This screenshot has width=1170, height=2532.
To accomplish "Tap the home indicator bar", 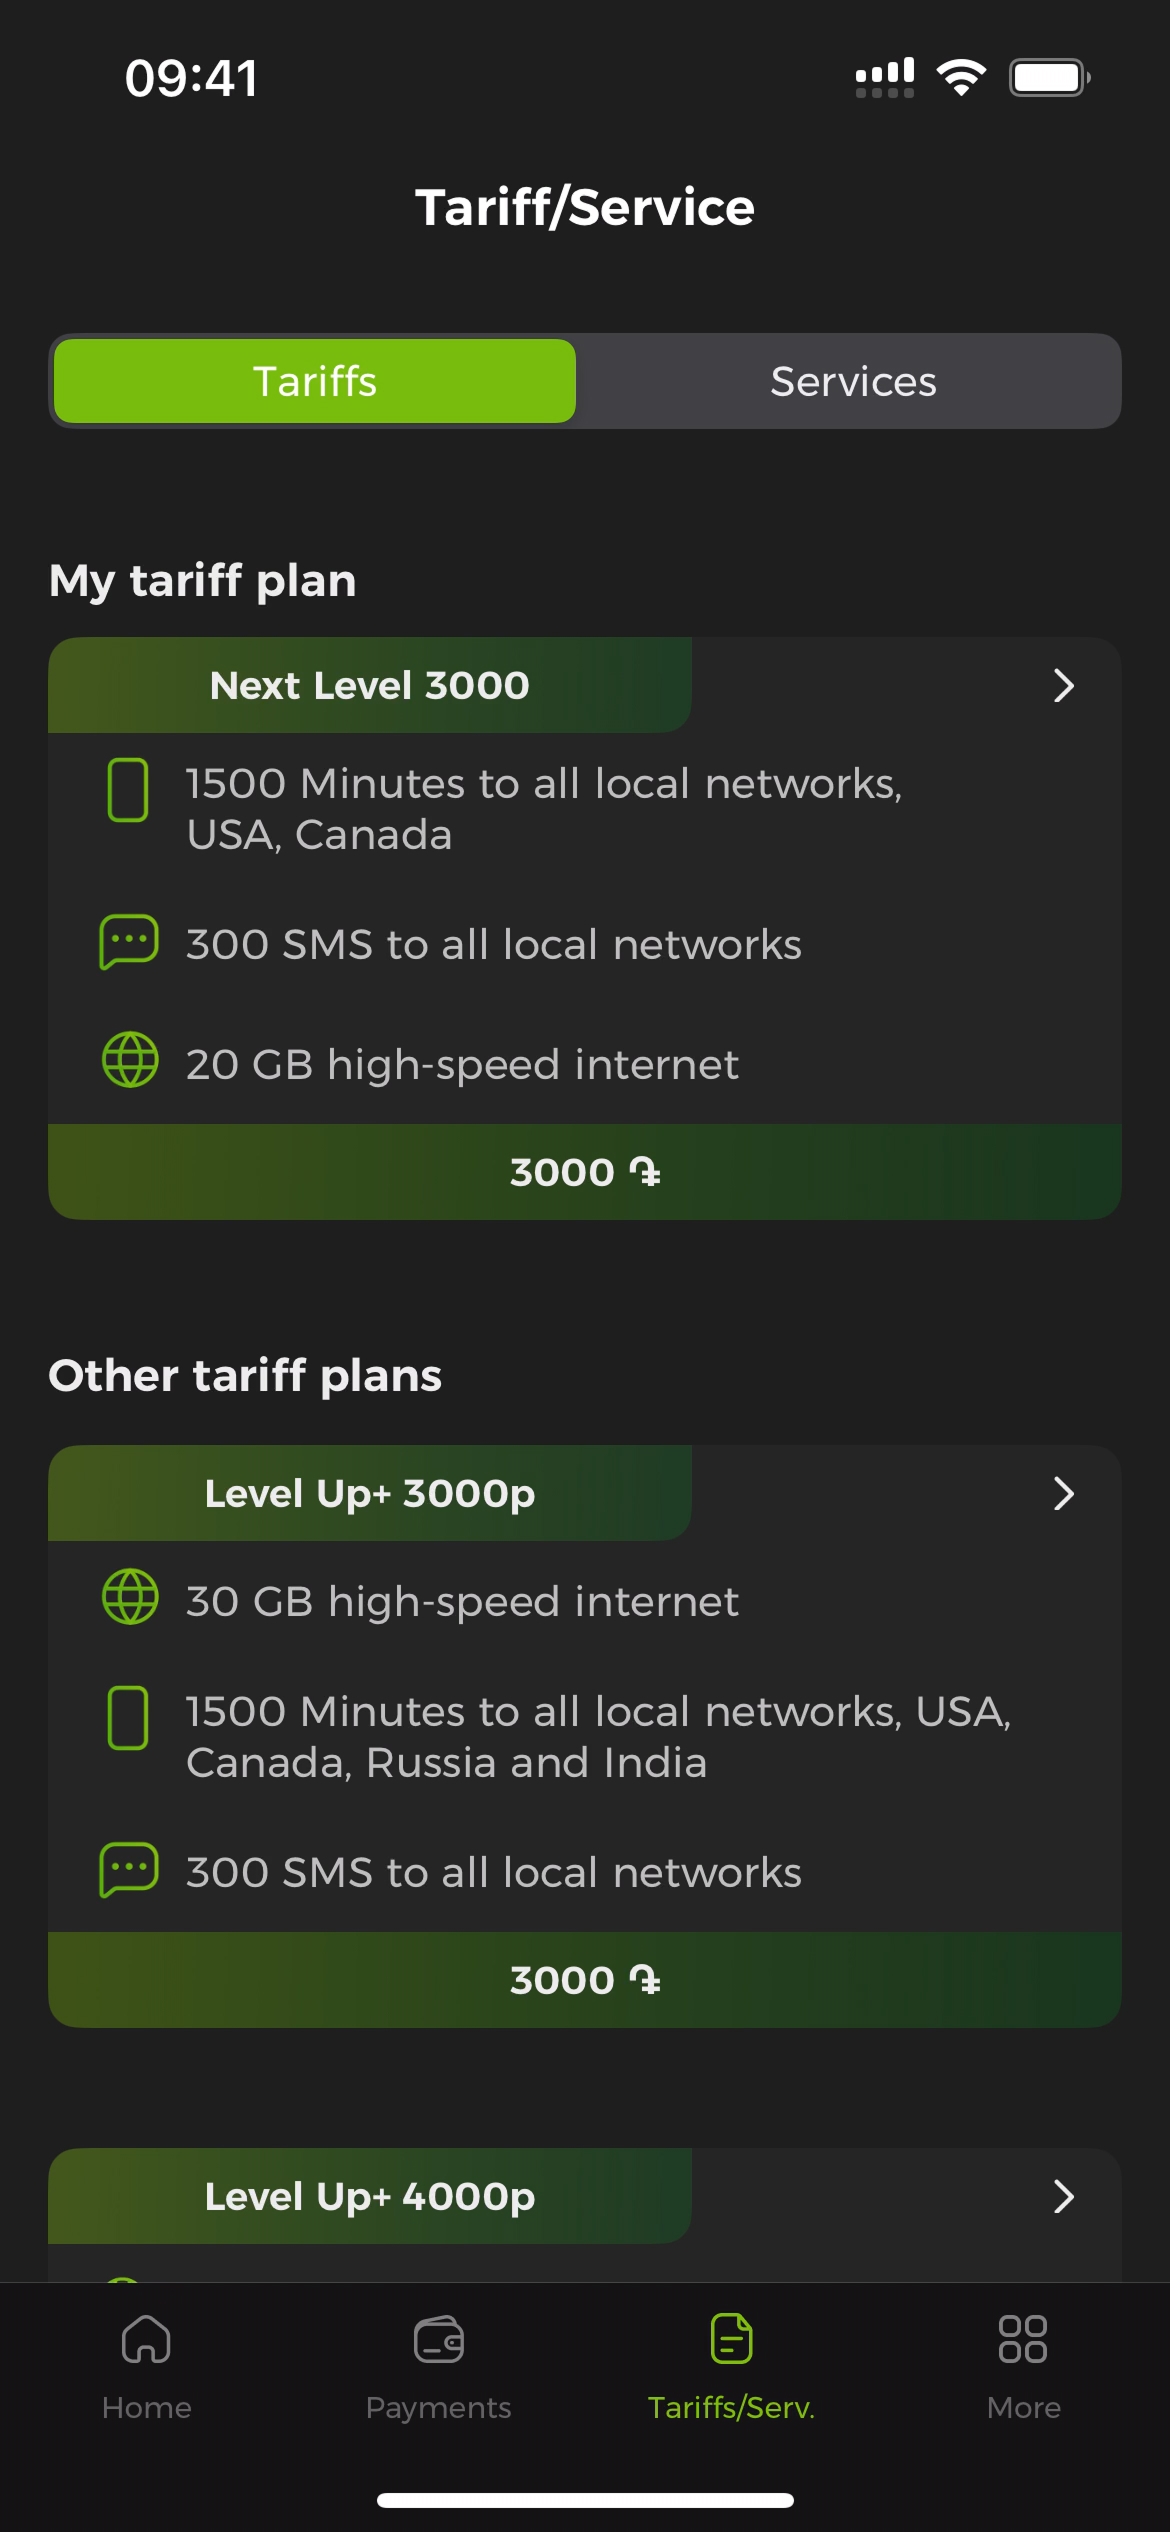I will (x=585, y=2500).
